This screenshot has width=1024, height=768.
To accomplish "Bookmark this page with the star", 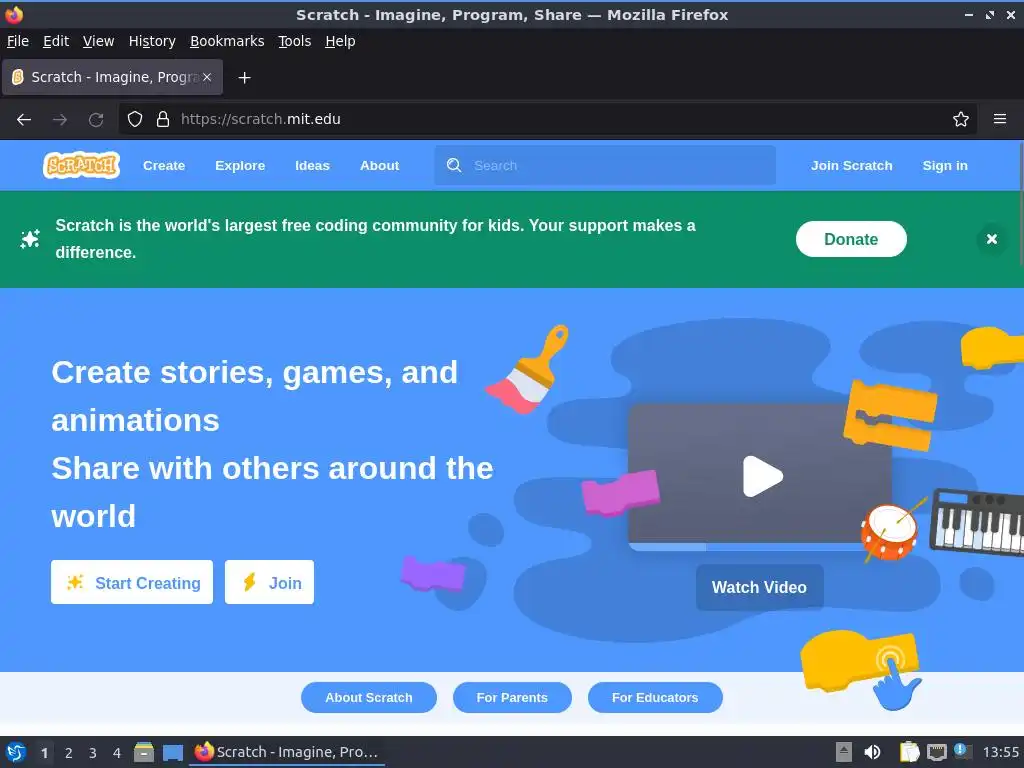I will click(961, 120).
